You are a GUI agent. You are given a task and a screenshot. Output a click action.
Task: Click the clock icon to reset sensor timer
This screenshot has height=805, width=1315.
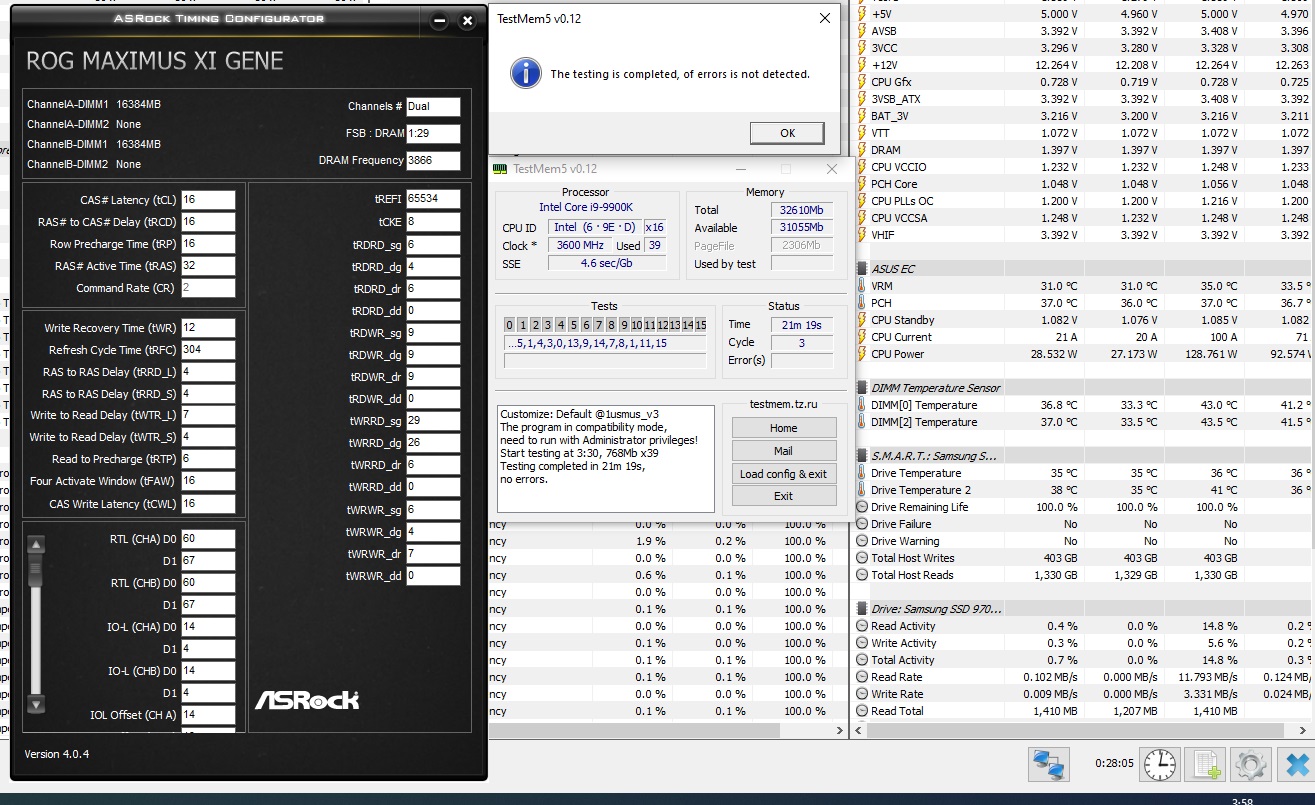click(x=1160, y=765)
